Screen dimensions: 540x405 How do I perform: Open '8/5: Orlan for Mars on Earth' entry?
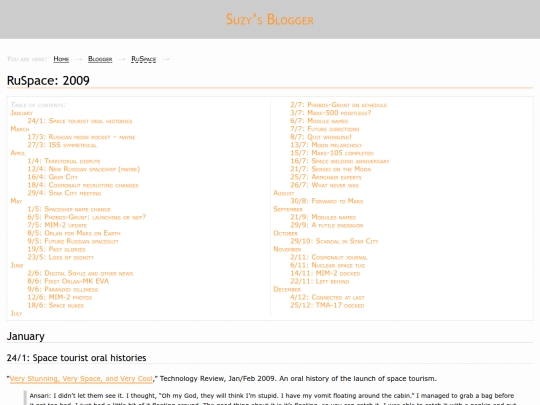pyautogui.click(x=74, y=233)
